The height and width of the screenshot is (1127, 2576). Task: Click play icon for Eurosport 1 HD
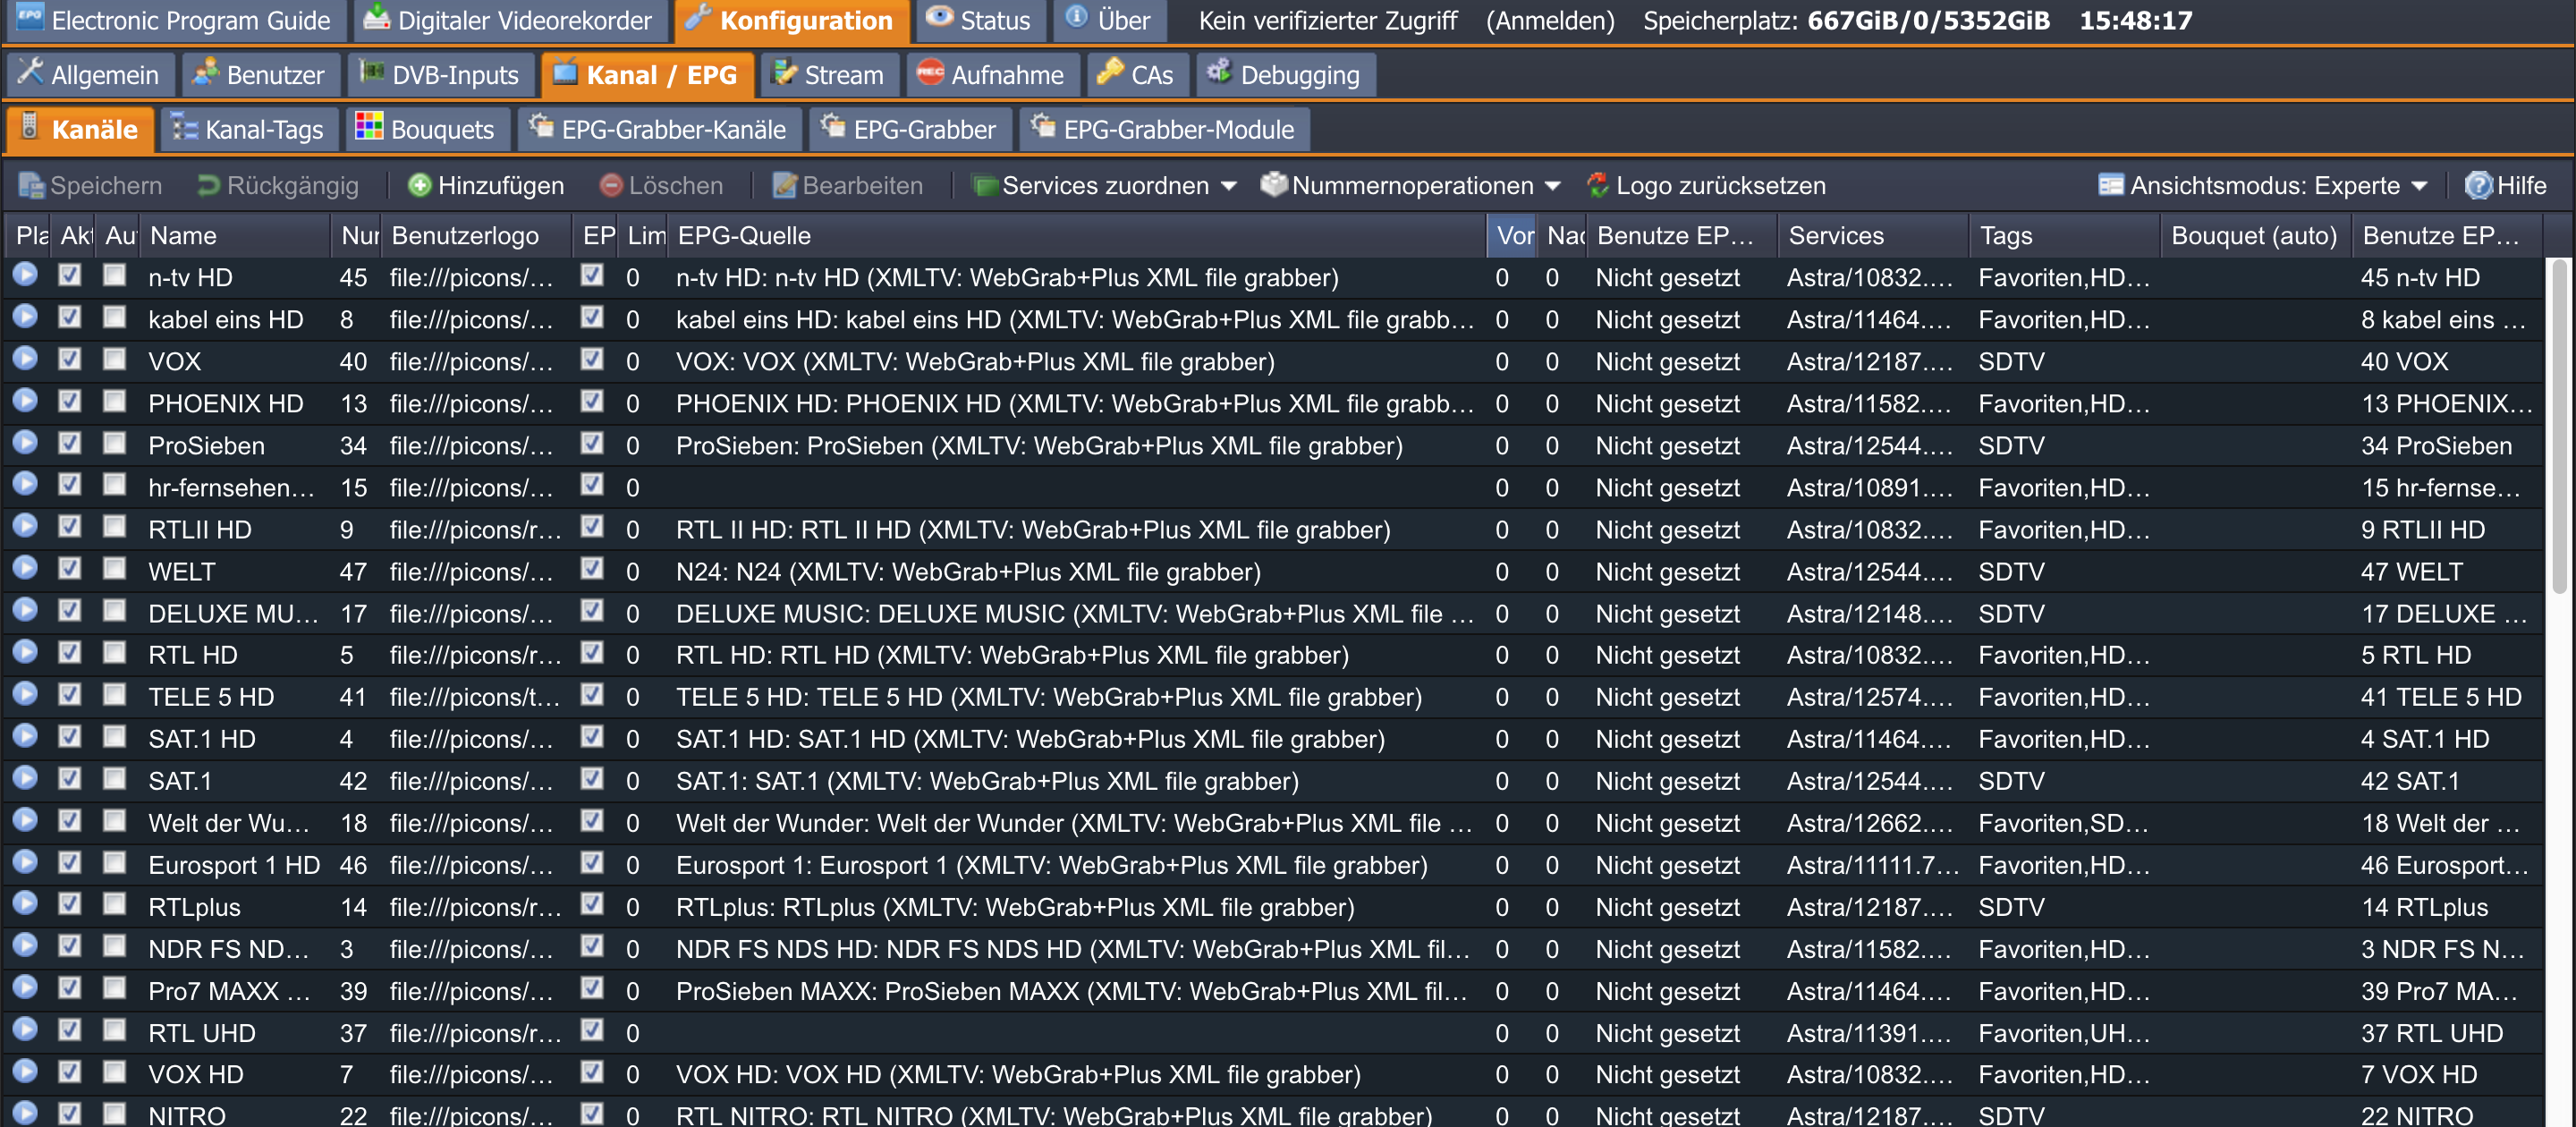[x=25, y=863]
